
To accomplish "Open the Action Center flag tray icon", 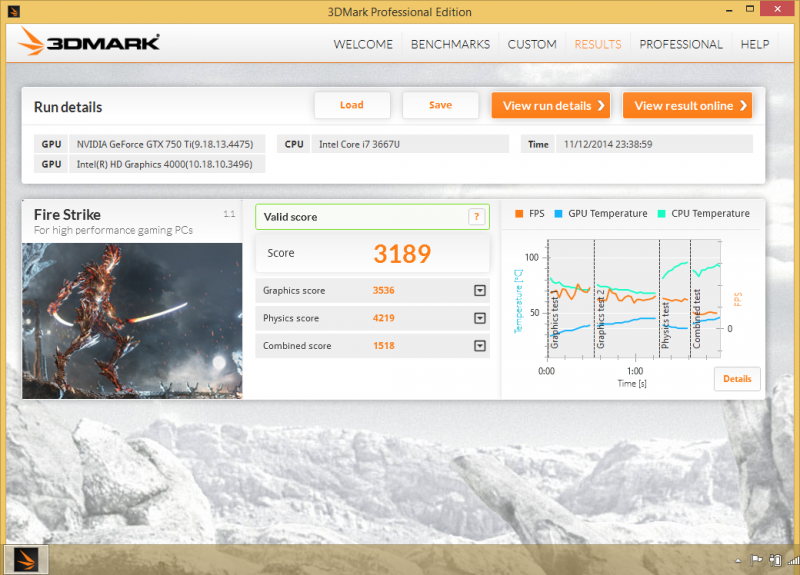I will tap(756, 560).
